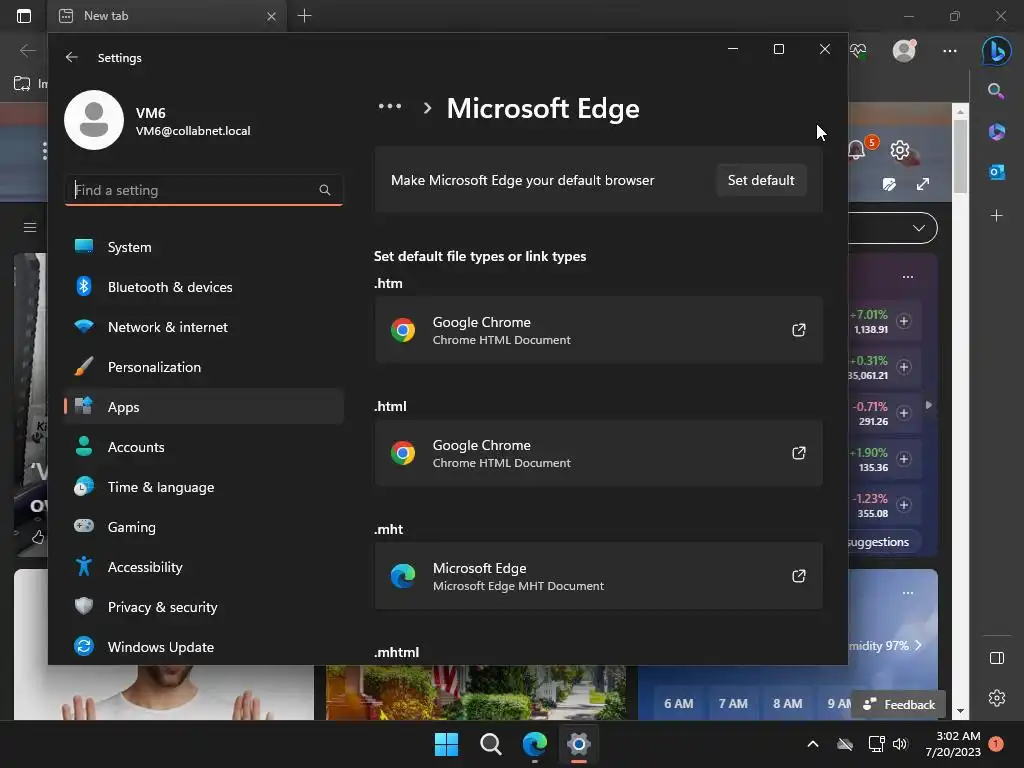Viewport: 1024px width, 768px height.
Task: Add the 355.08 stock to watchlist
Action: pos(904,505)
